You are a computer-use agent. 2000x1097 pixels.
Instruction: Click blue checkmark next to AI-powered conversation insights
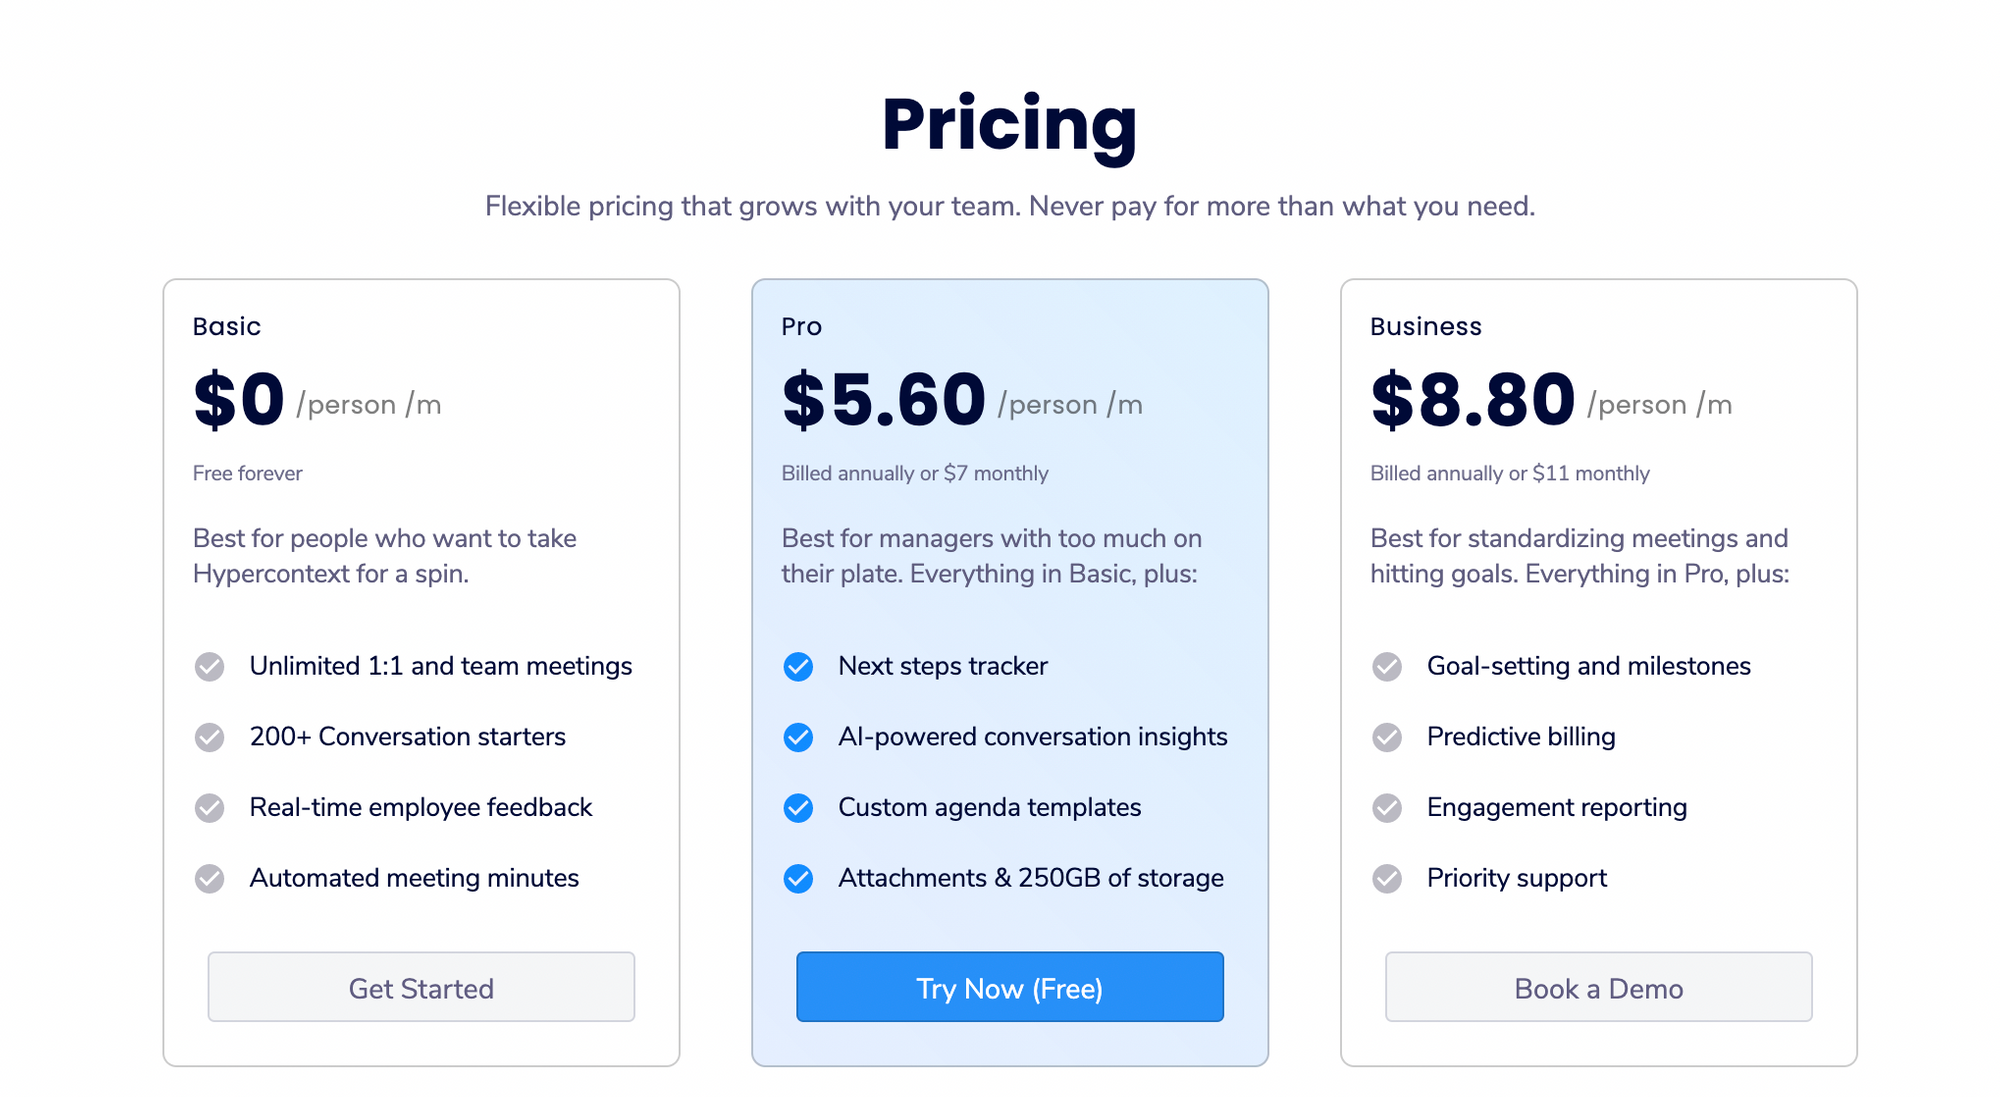[x=798, y=737]
